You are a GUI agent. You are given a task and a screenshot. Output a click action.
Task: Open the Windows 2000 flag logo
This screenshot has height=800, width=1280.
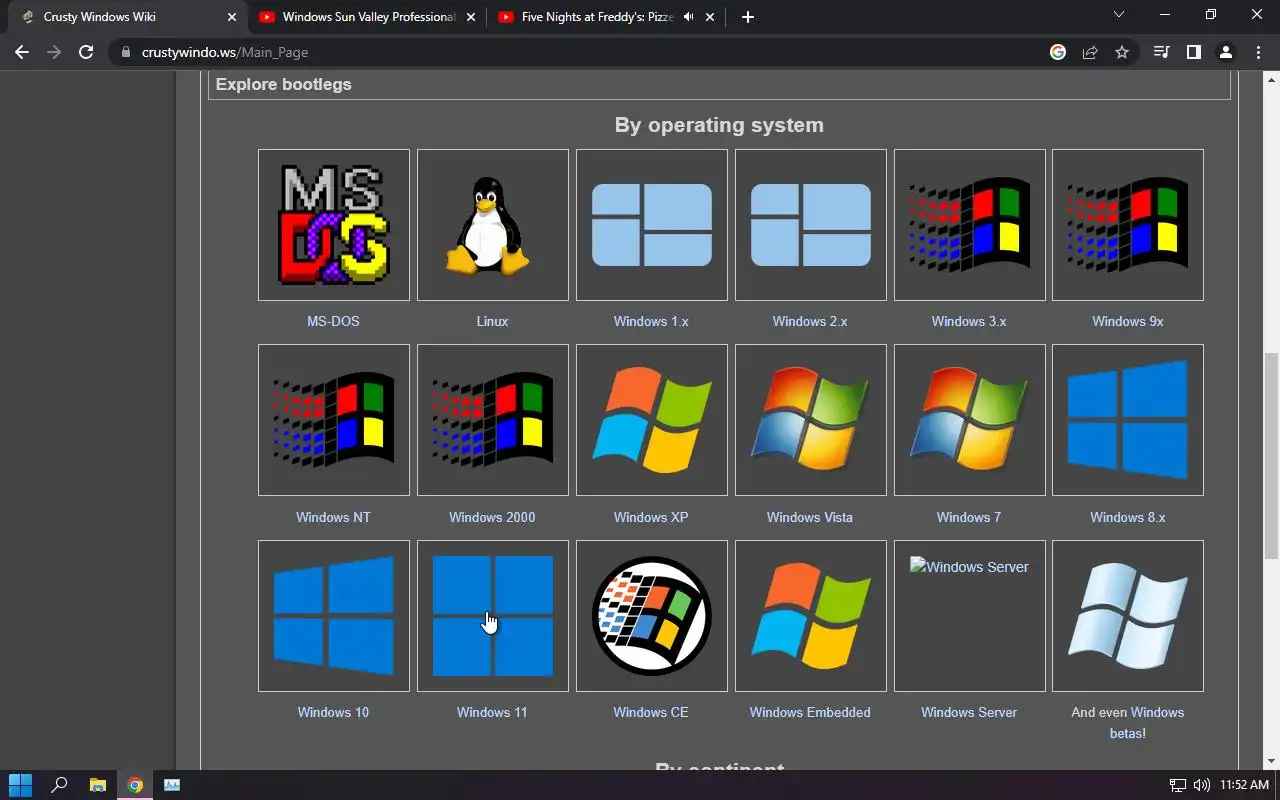tap(493, 420)
